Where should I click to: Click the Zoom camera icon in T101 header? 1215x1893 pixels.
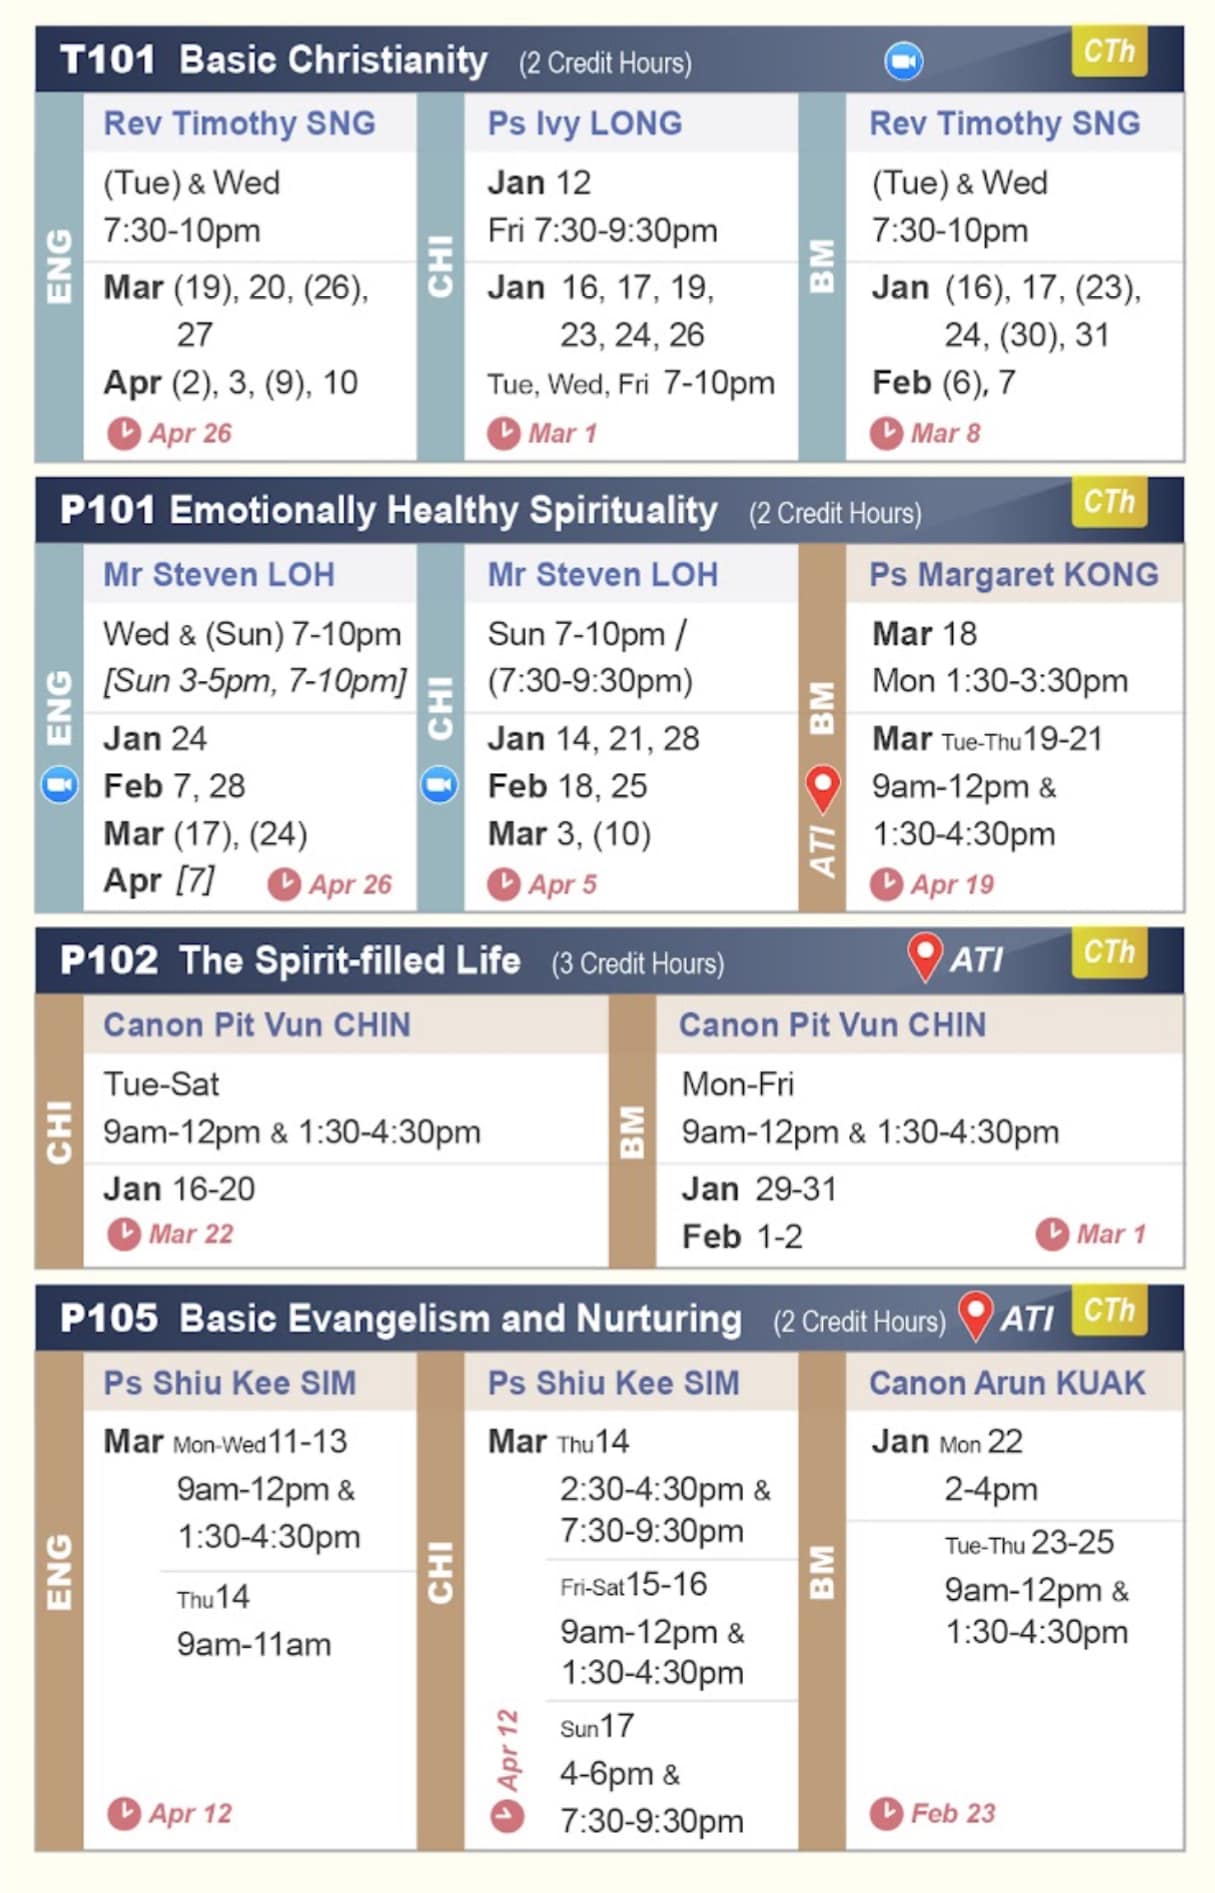pyautogui.click(x=903, y=61)
